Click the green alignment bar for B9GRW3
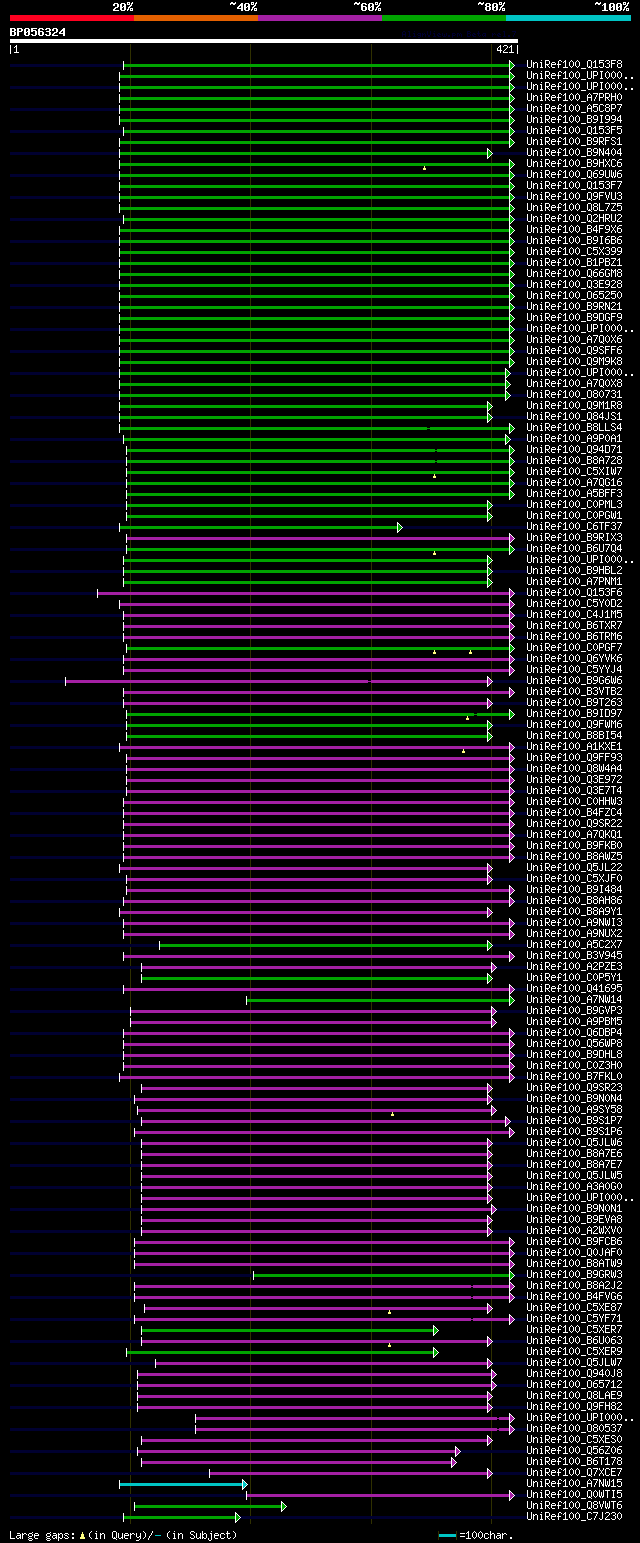640x1543 pixels. [x=384, y=1275]
